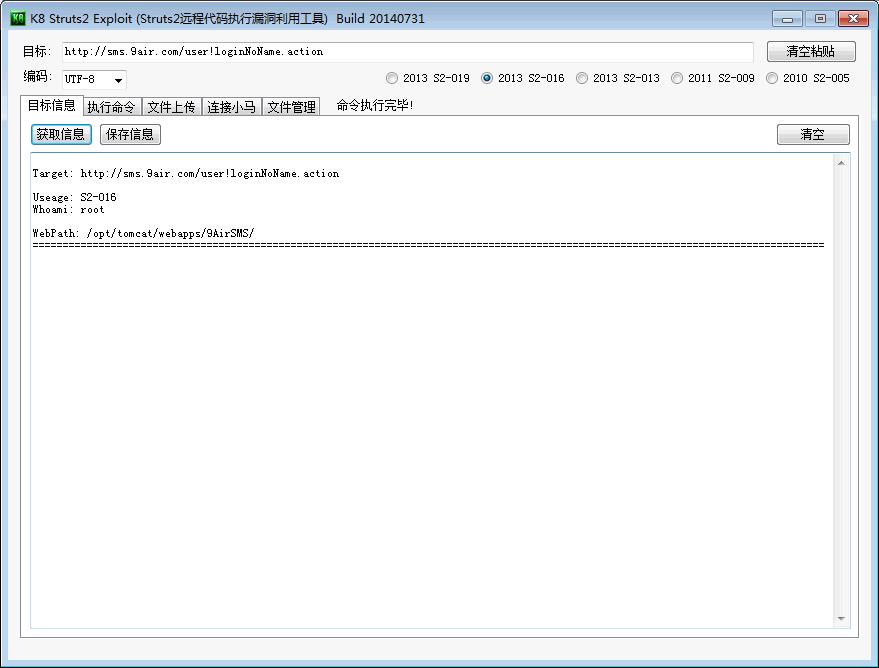
Task: Click the 'WebPath: /opt/tomcat/webapps/9AirSMS/' line
Action: pyautogui.click(x=144, y=233)
